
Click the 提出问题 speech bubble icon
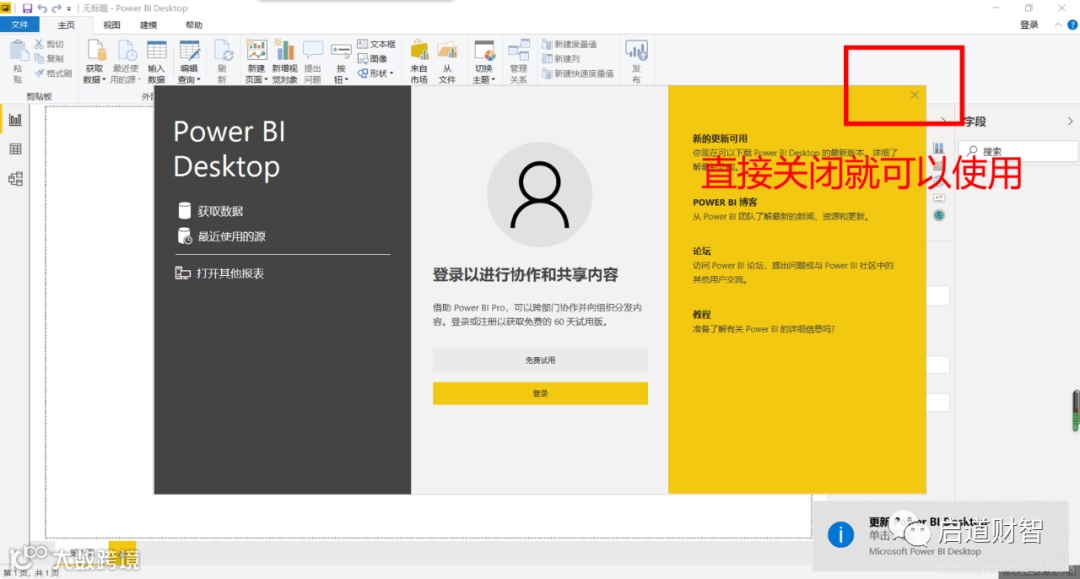(313, 50)
